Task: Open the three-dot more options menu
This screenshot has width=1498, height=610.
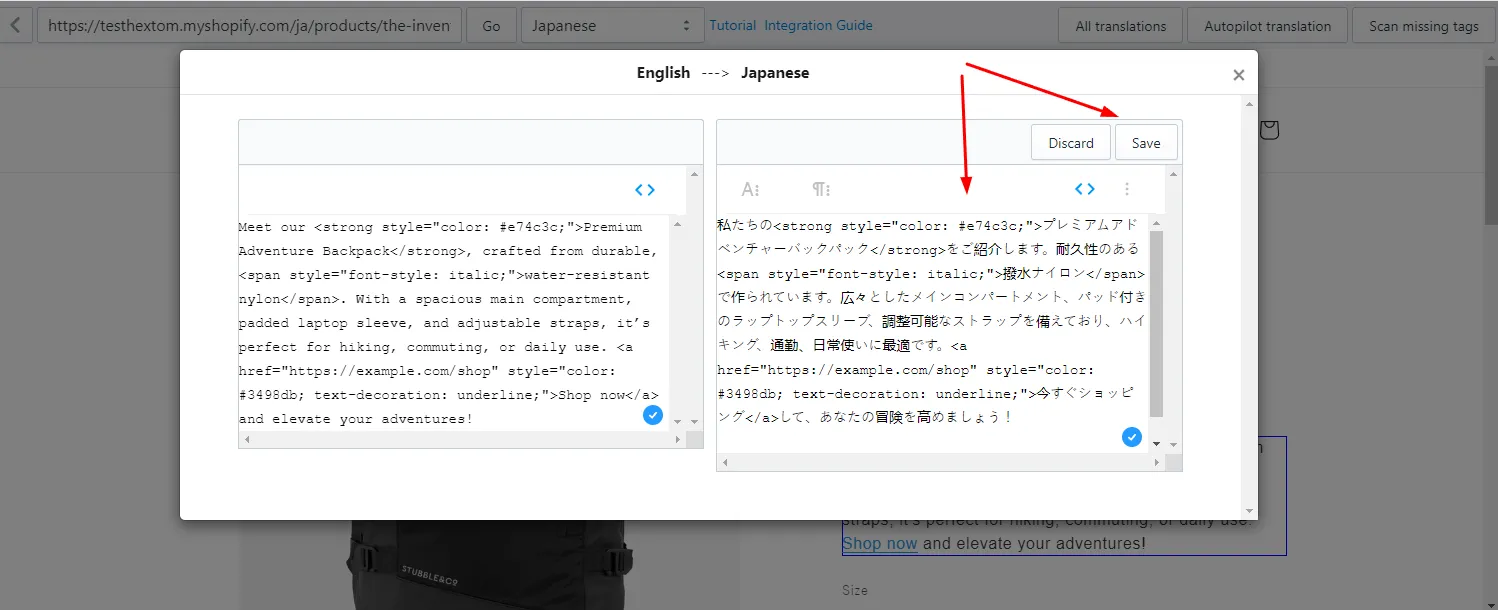Action: coord(1127,189)
